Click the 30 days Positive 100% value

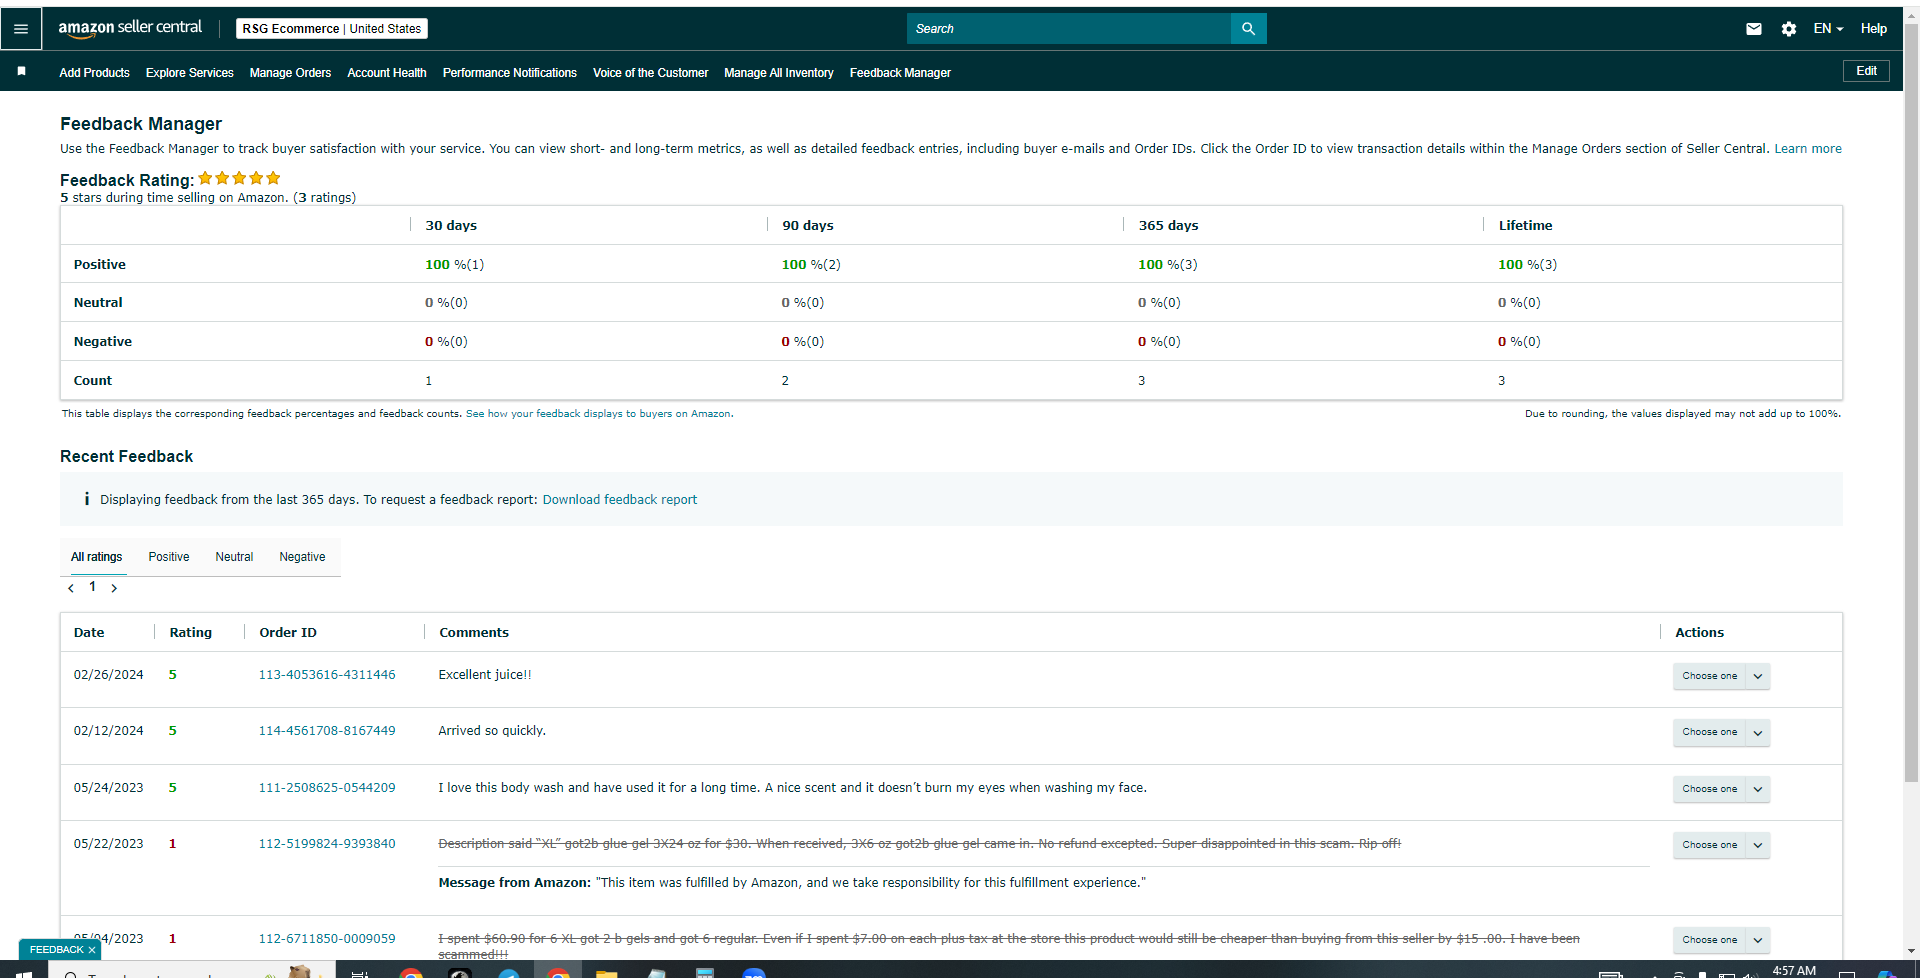pyautogui.click(x=454, y=265)
